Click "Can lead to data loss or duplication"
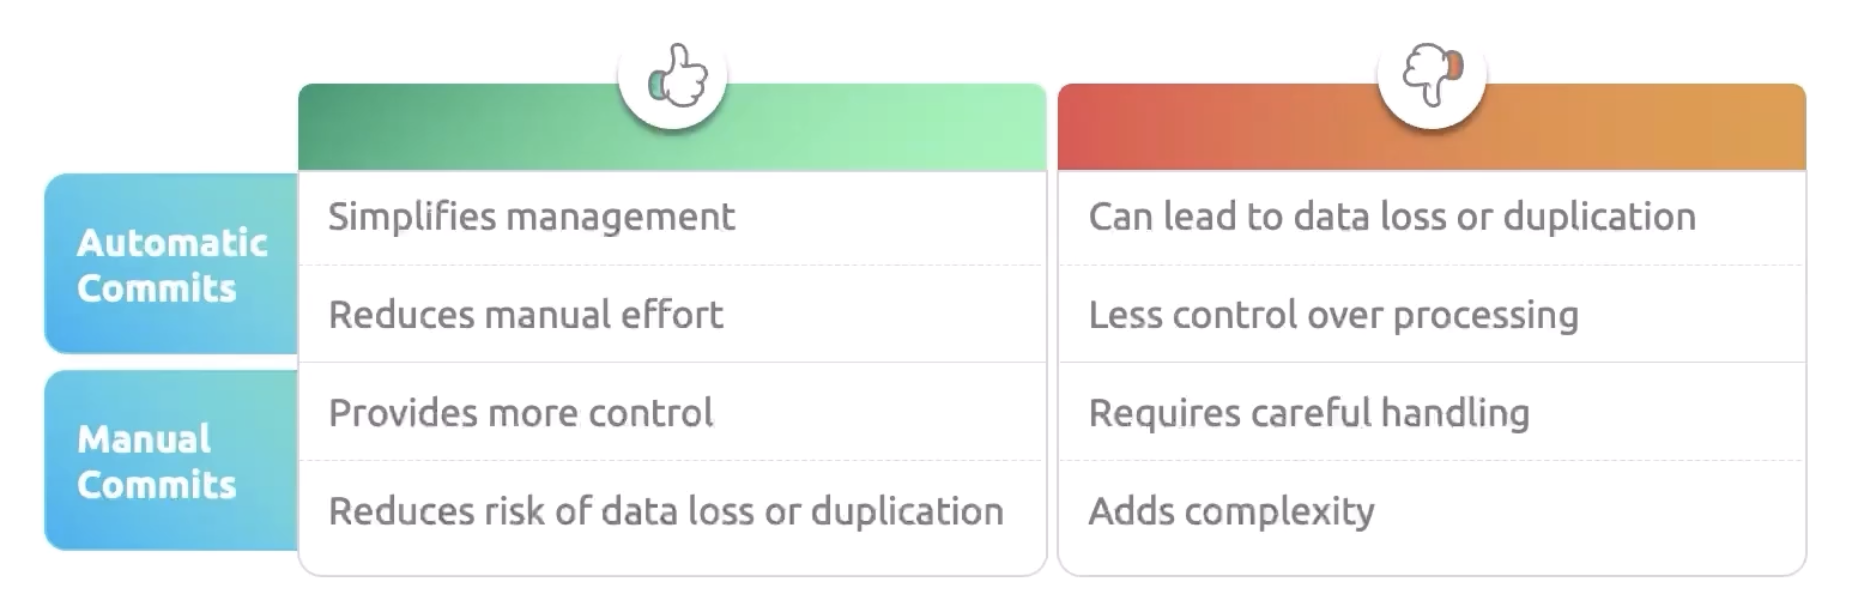 coord(1391,217)
